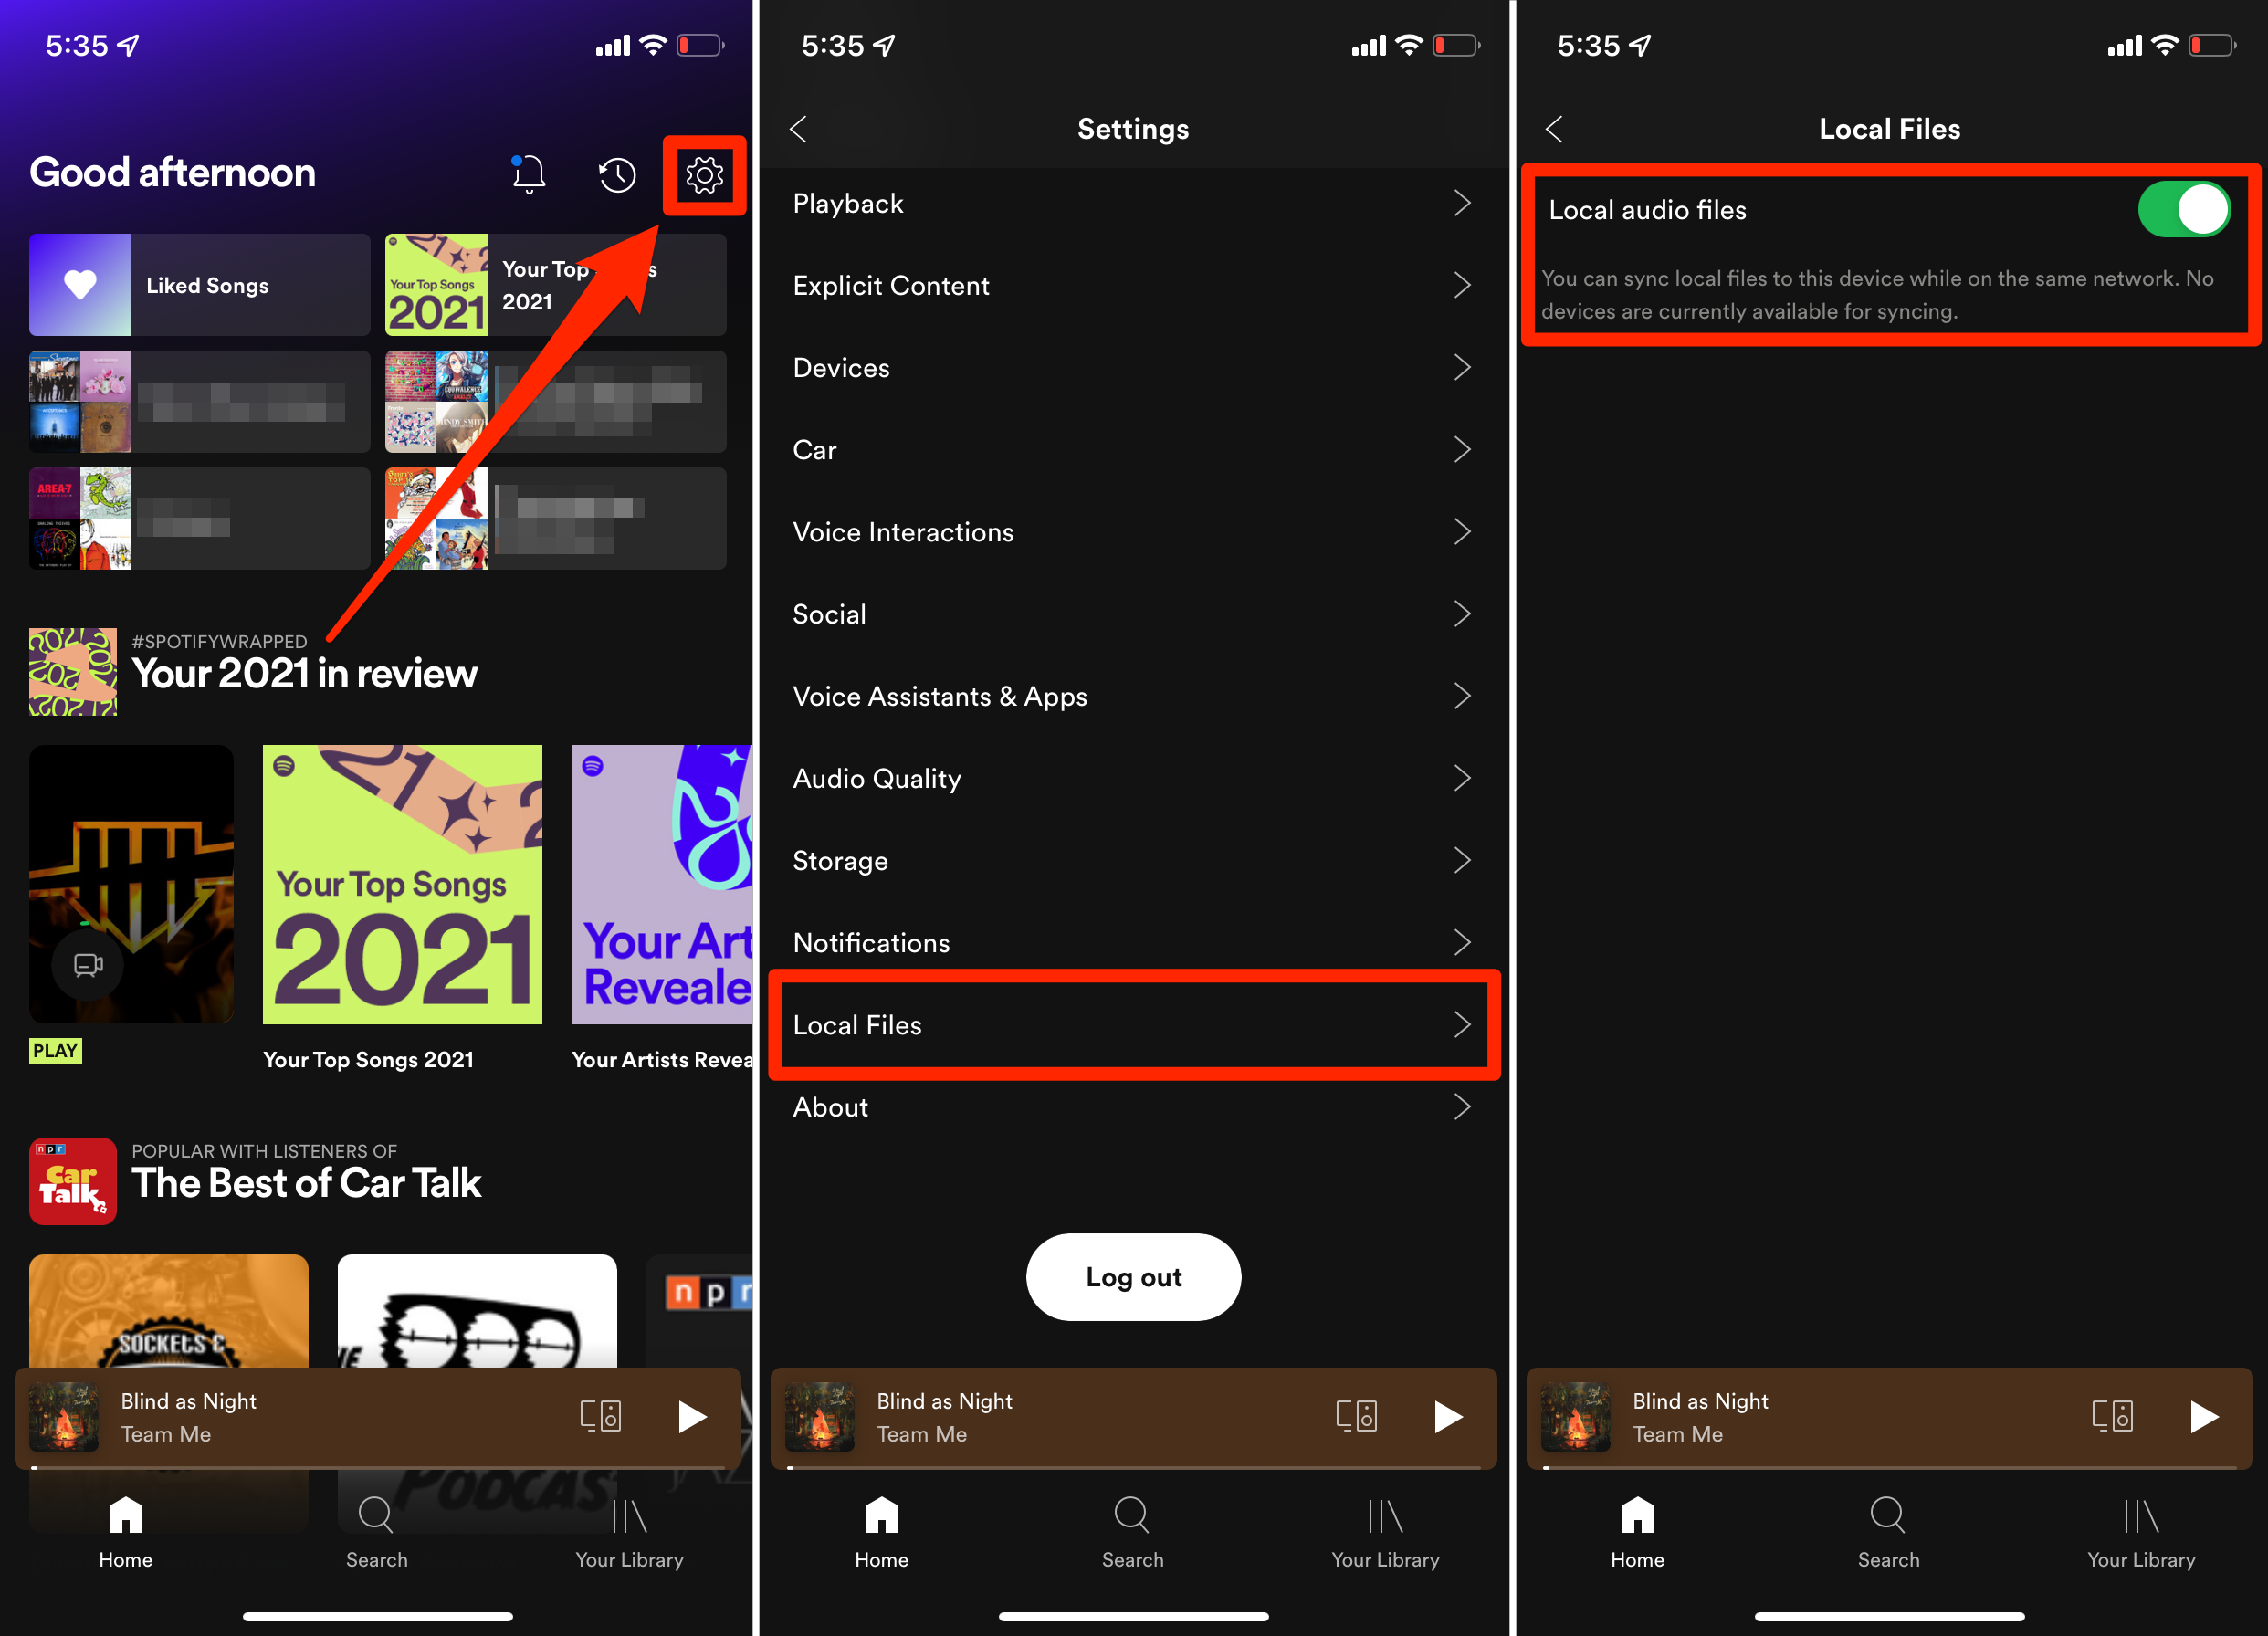
Task: Expand the Local Files settings menu
Action: 1134,1025
